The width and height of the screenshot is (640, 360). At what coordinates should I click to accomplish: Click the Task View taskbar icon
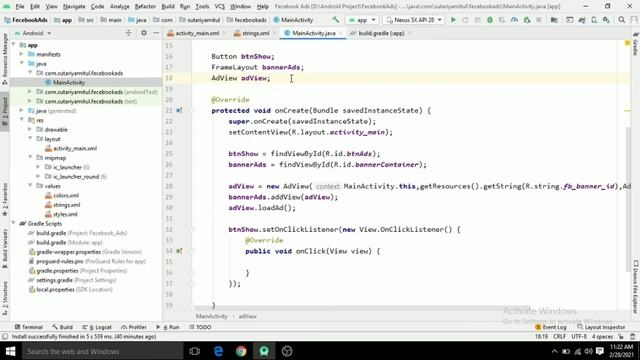click(195, 351)
